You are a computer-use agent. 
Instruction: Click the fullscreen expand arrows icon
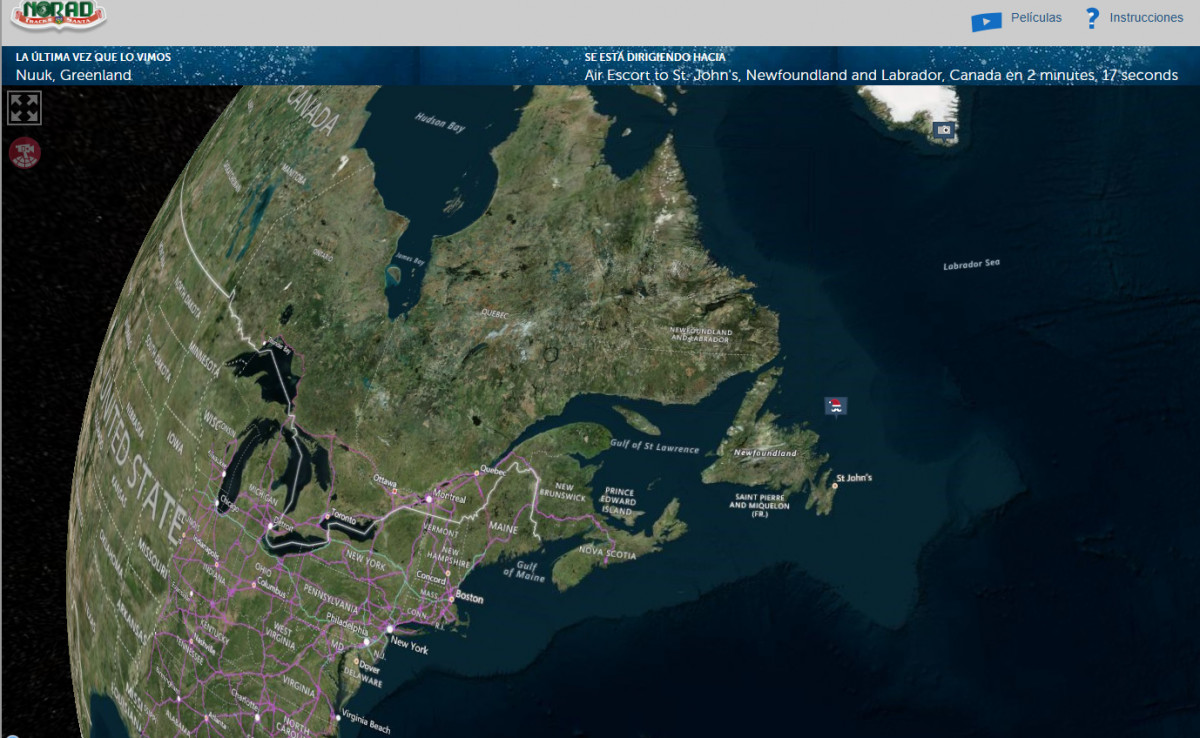pyautogui.click(x=24, y=108)
